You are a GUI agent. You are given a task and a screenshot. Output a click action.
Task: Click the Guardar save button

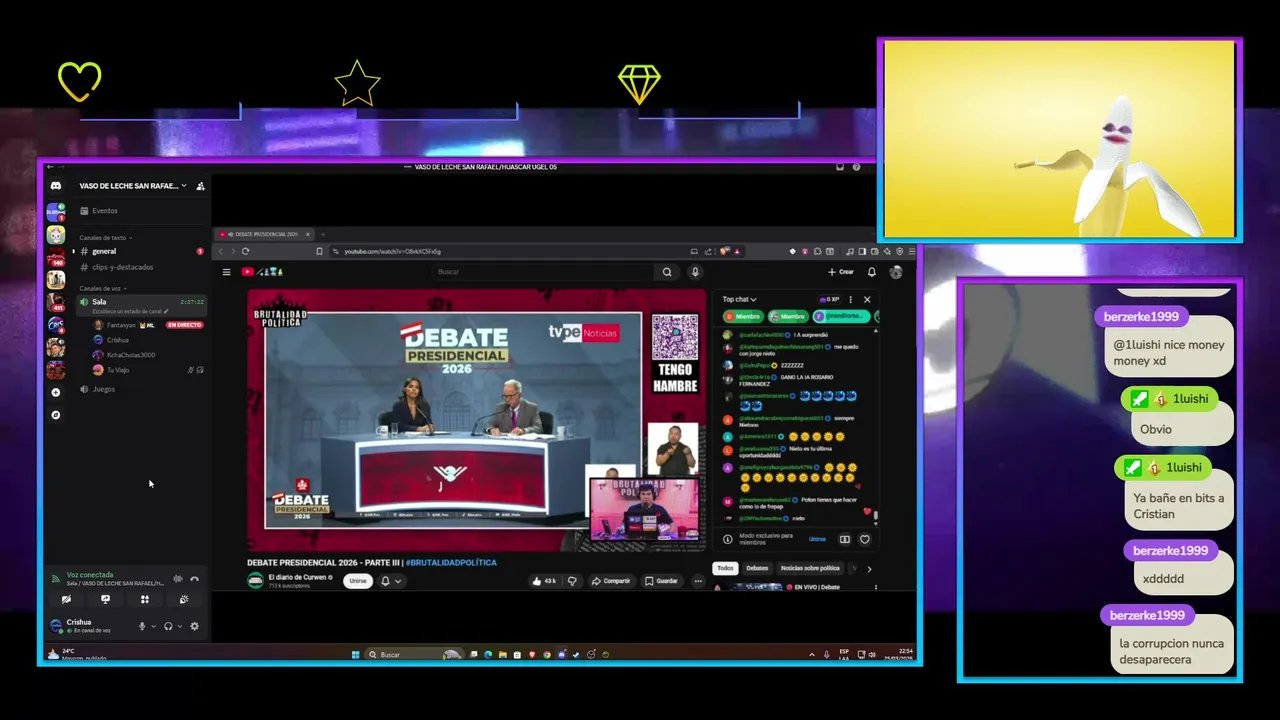point(661,581)
